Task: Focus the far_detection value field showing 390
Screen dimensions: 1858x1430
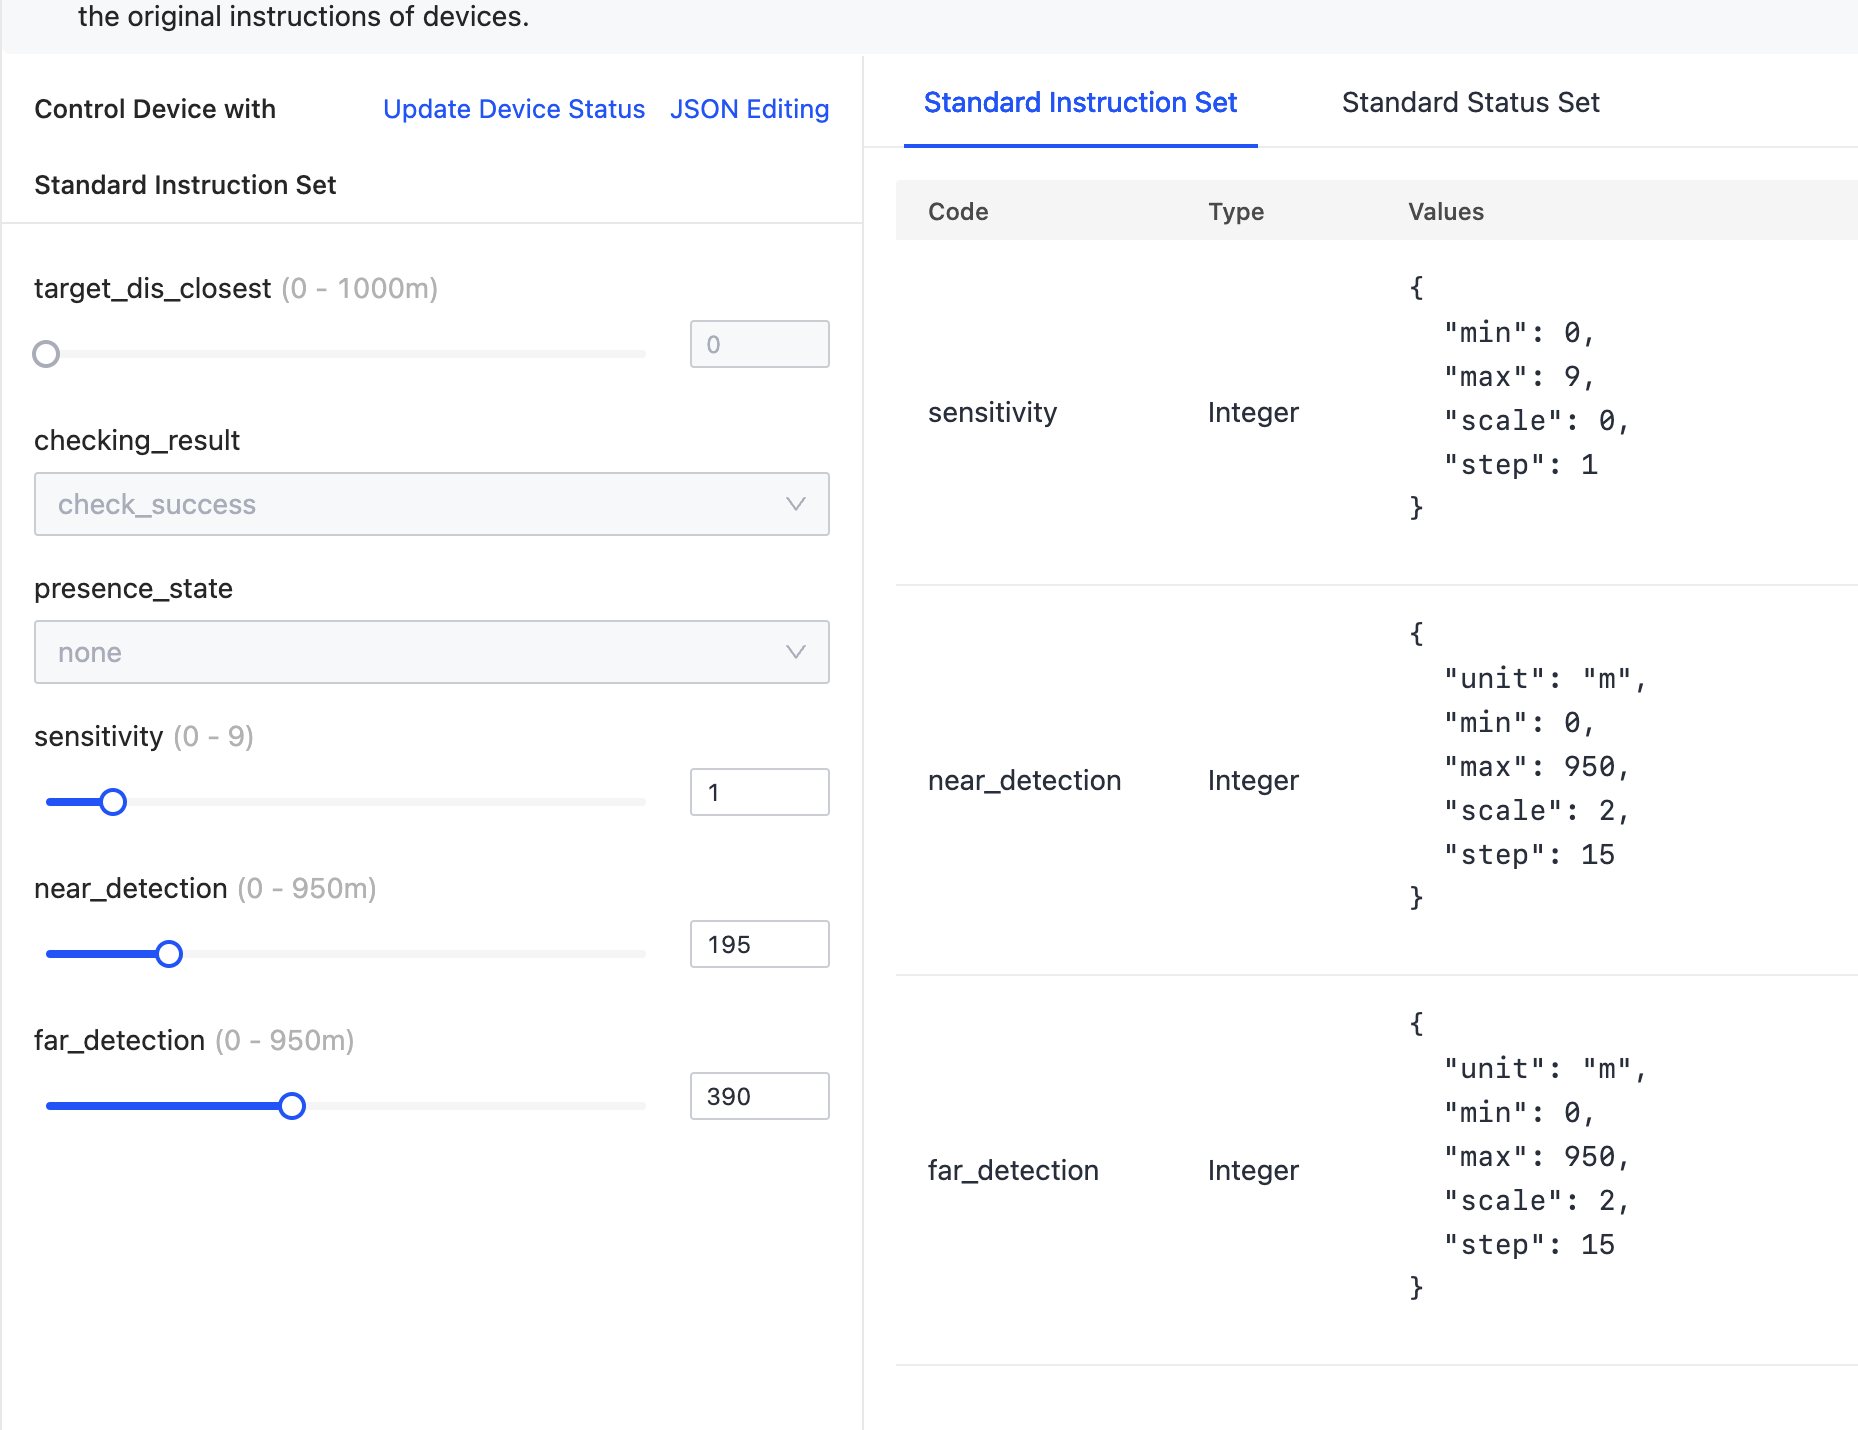Action: pos(759,1096)
